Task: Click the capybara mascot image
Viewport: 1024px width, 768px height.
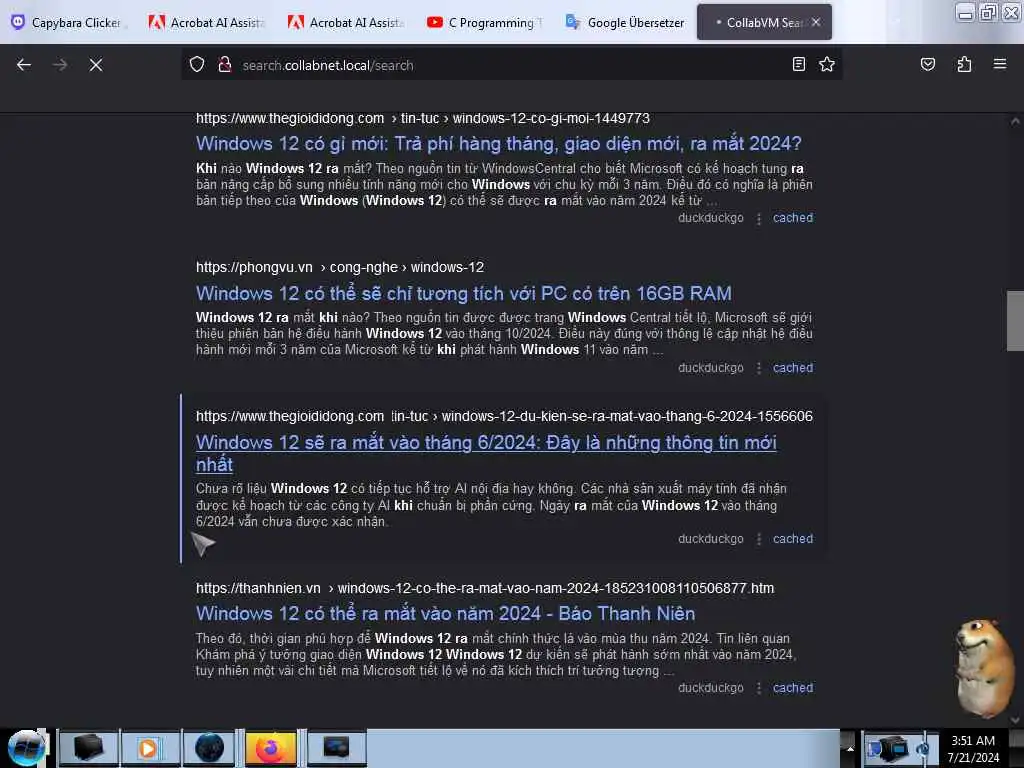Action: tap(986, 667)
